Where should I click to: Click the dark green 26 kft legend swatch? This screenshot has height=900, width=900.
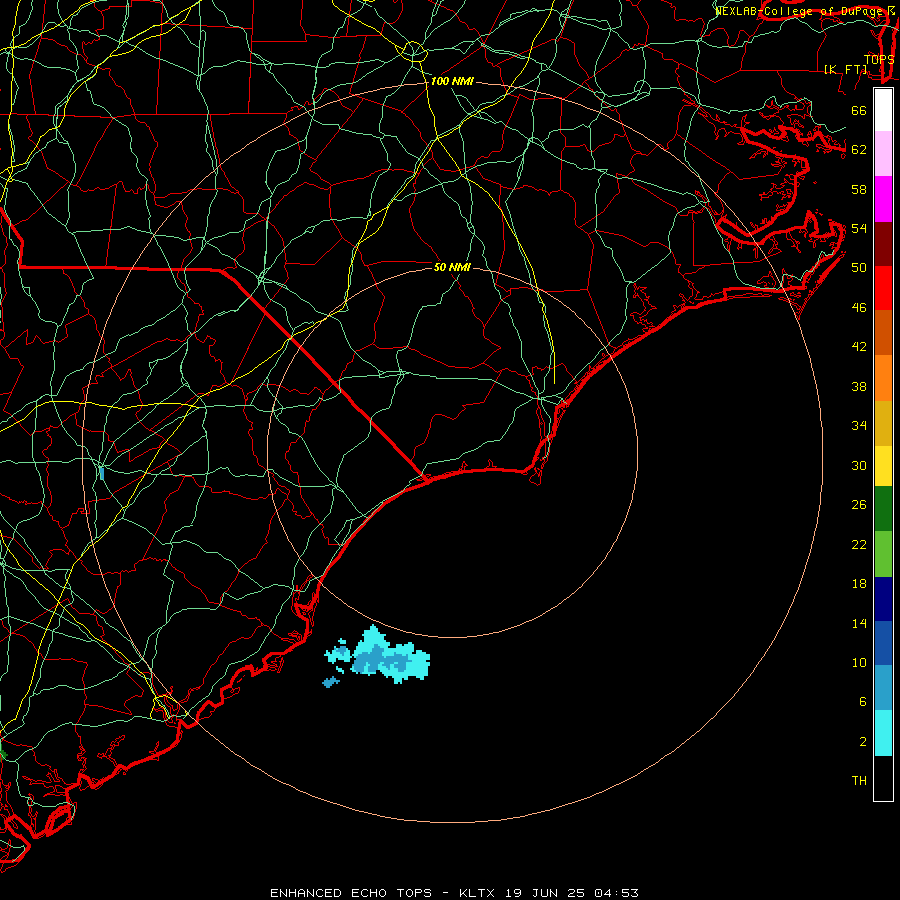point(883,509)
